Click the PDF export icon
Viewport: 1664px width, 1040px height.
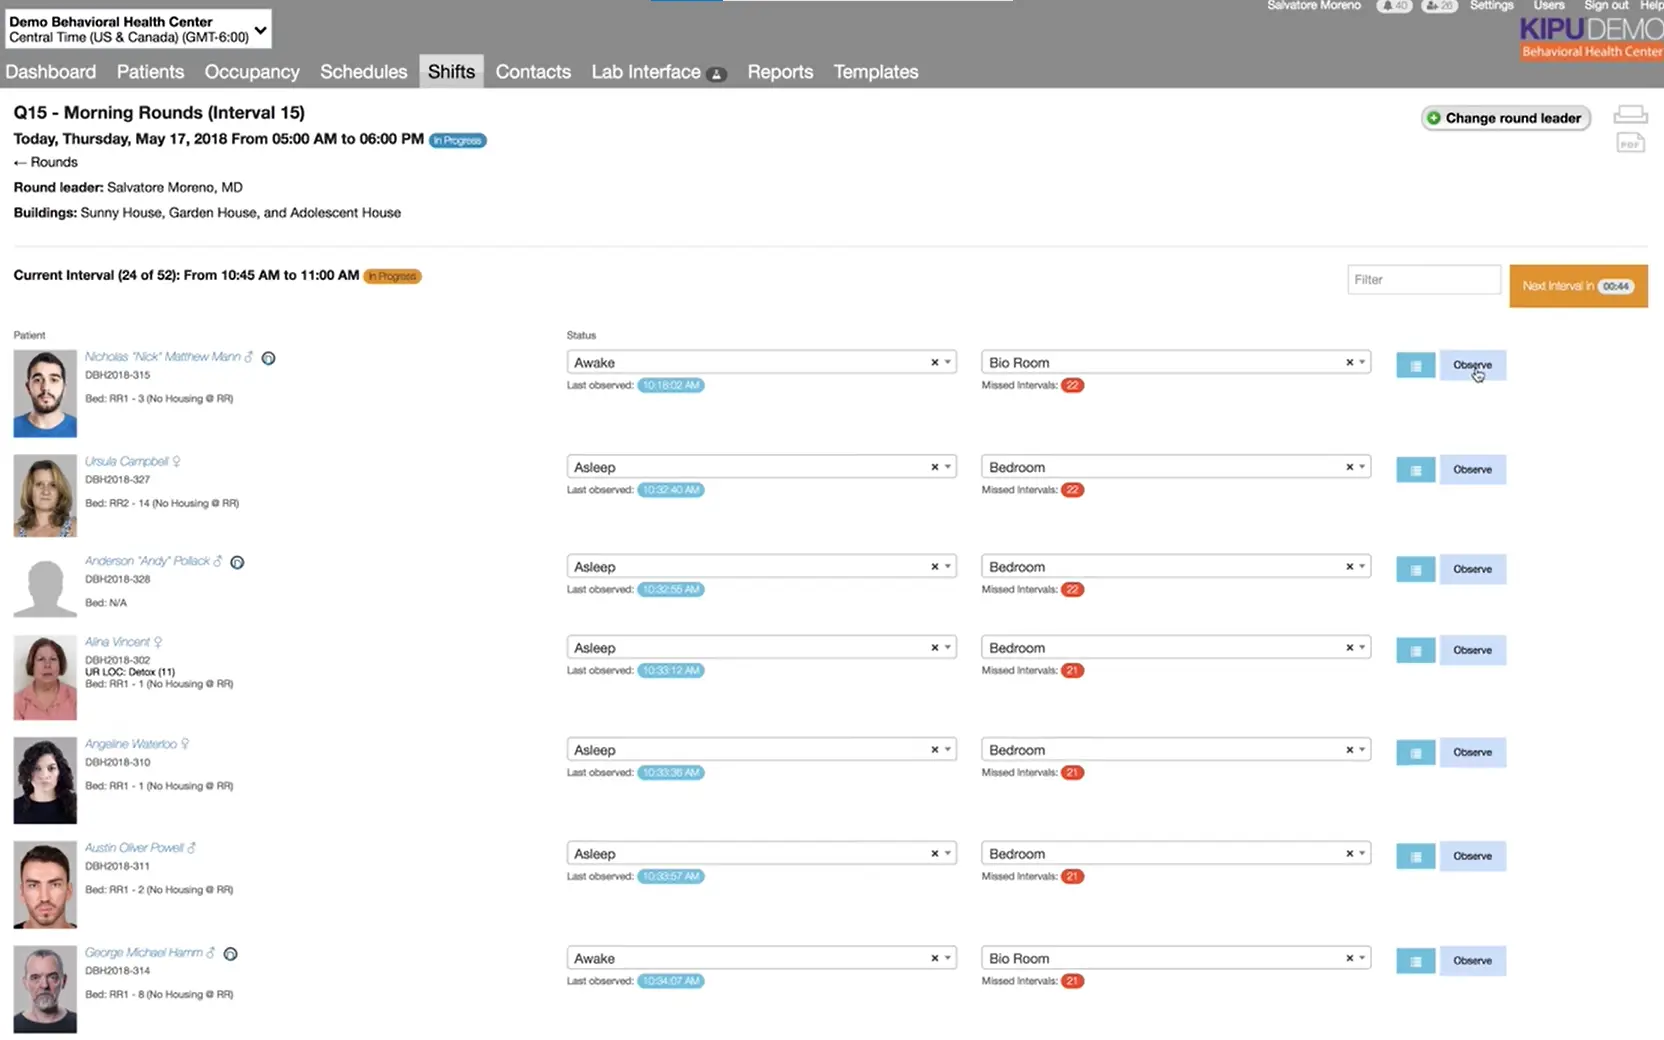1630,143
